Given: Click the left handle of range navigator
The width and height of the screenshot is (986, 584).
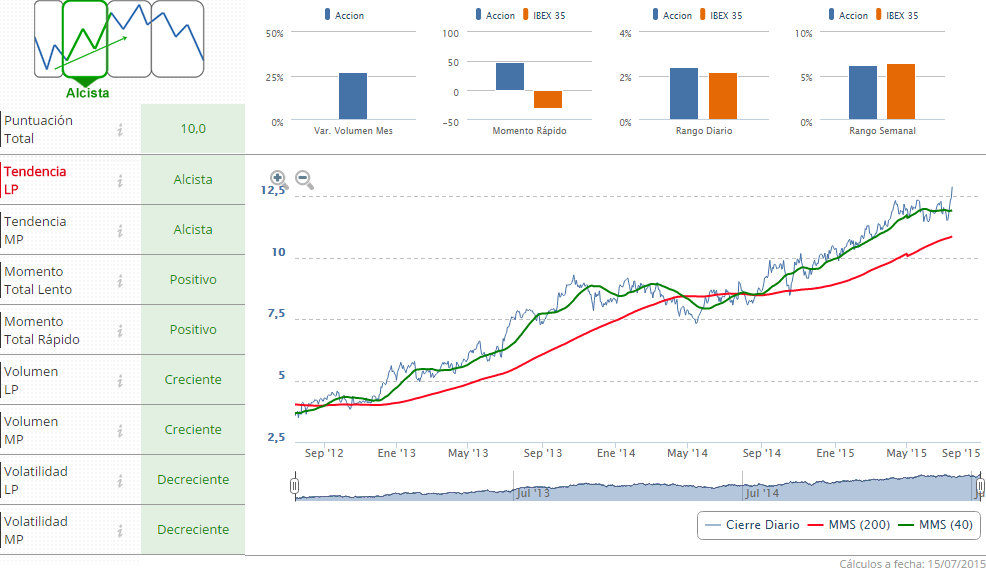Looking at the screenshot, I should tap(295, 487).
